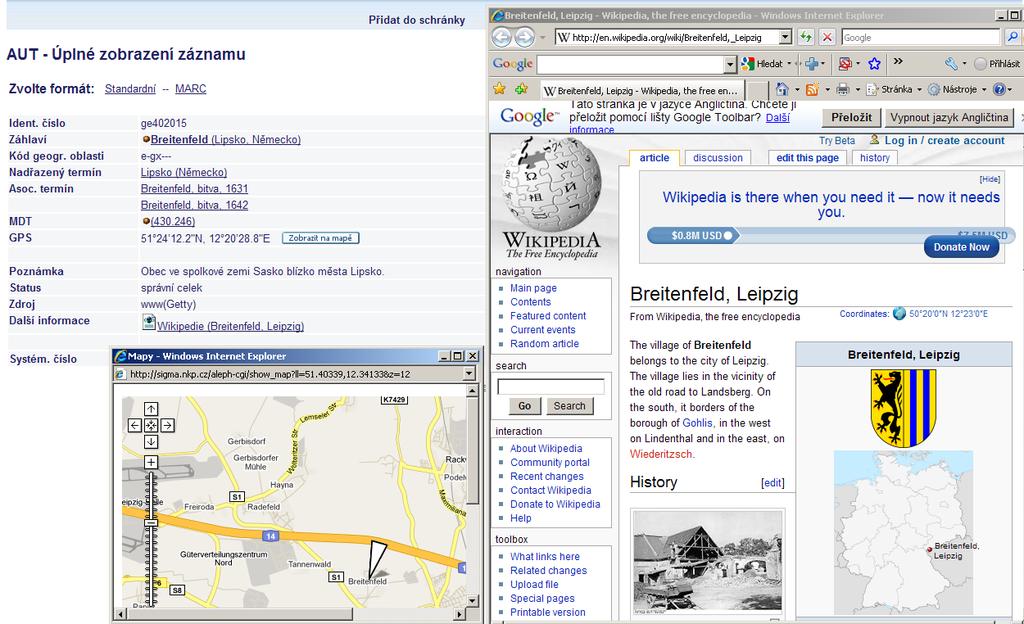Click the Přeložit translate button
The width and height of the screenshot is (1024, 624).
[x=851, y=117]
